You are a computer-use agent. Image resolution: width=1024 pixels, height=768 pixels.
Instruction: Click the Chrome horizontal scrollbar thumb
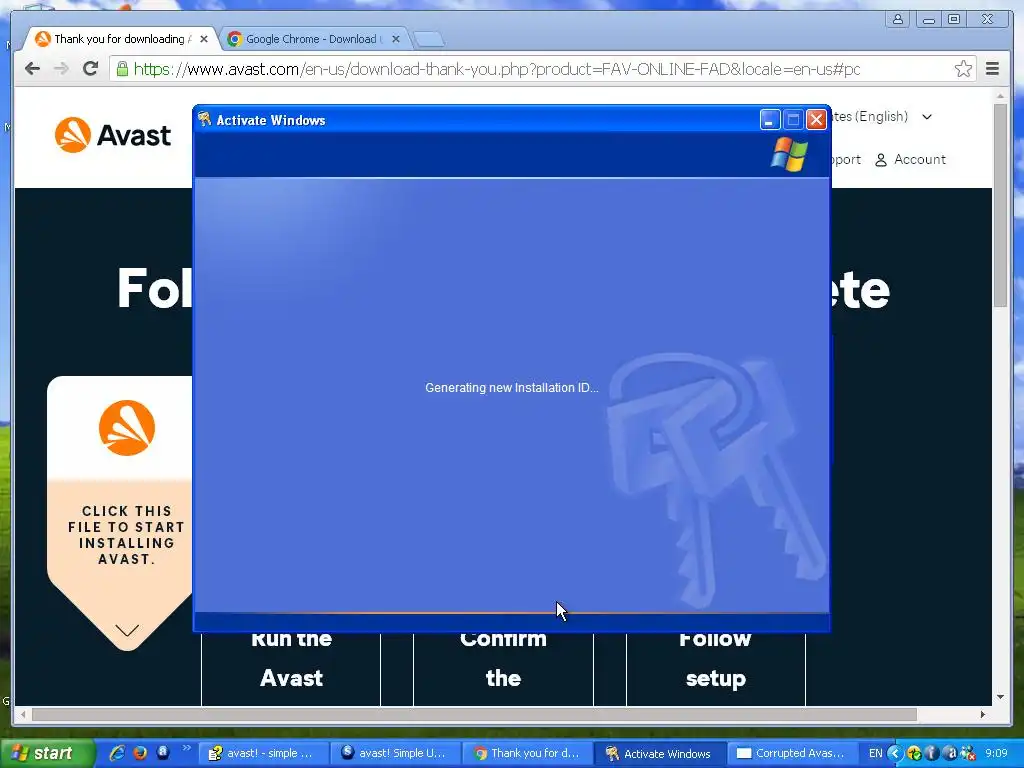(474, 714)
